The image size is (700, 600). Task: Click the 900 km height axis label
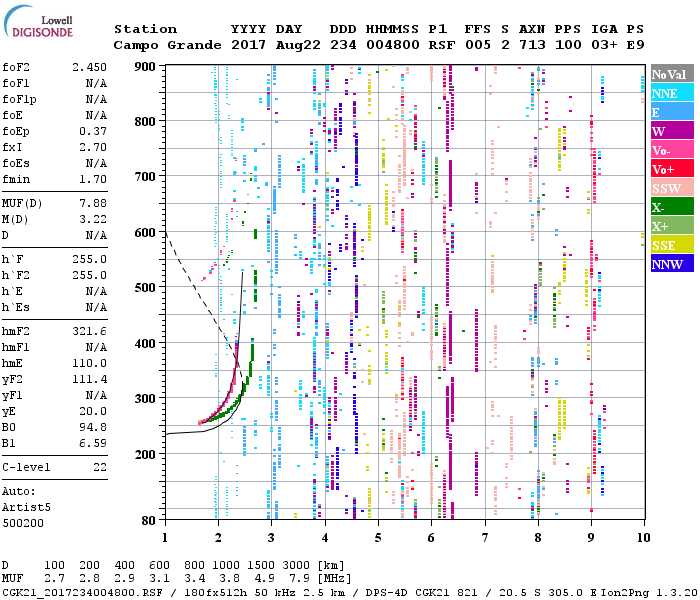point(147,67)
